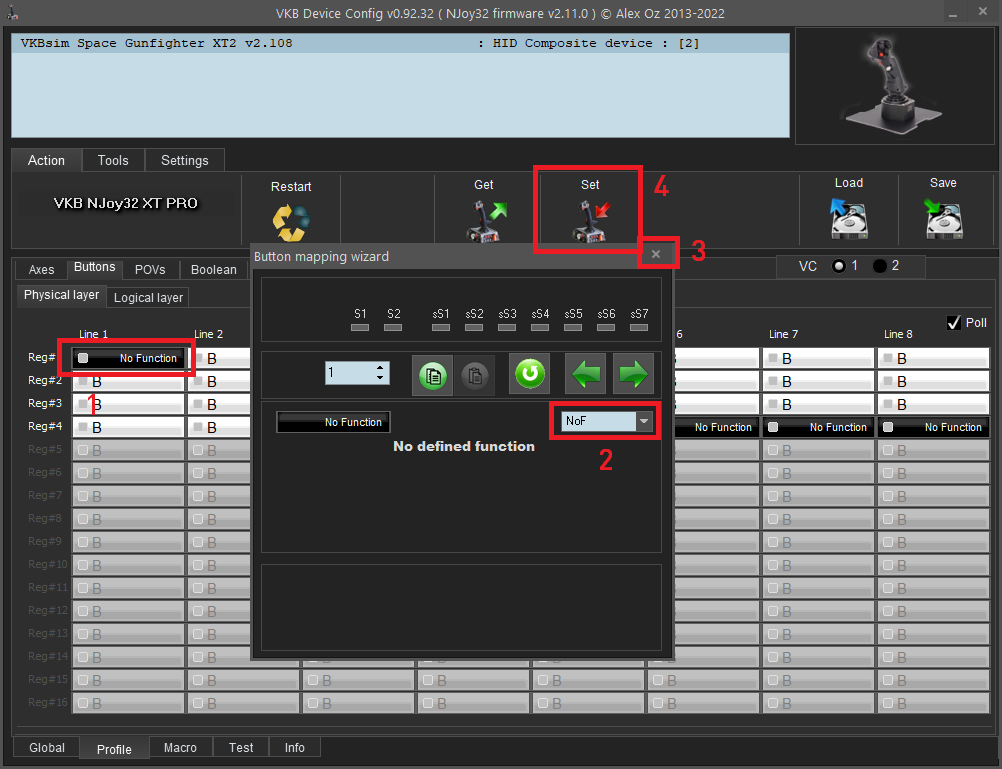Click the green refresh icon in wizard
This screenshot has width=1002, height=769.
click(529, 373)
